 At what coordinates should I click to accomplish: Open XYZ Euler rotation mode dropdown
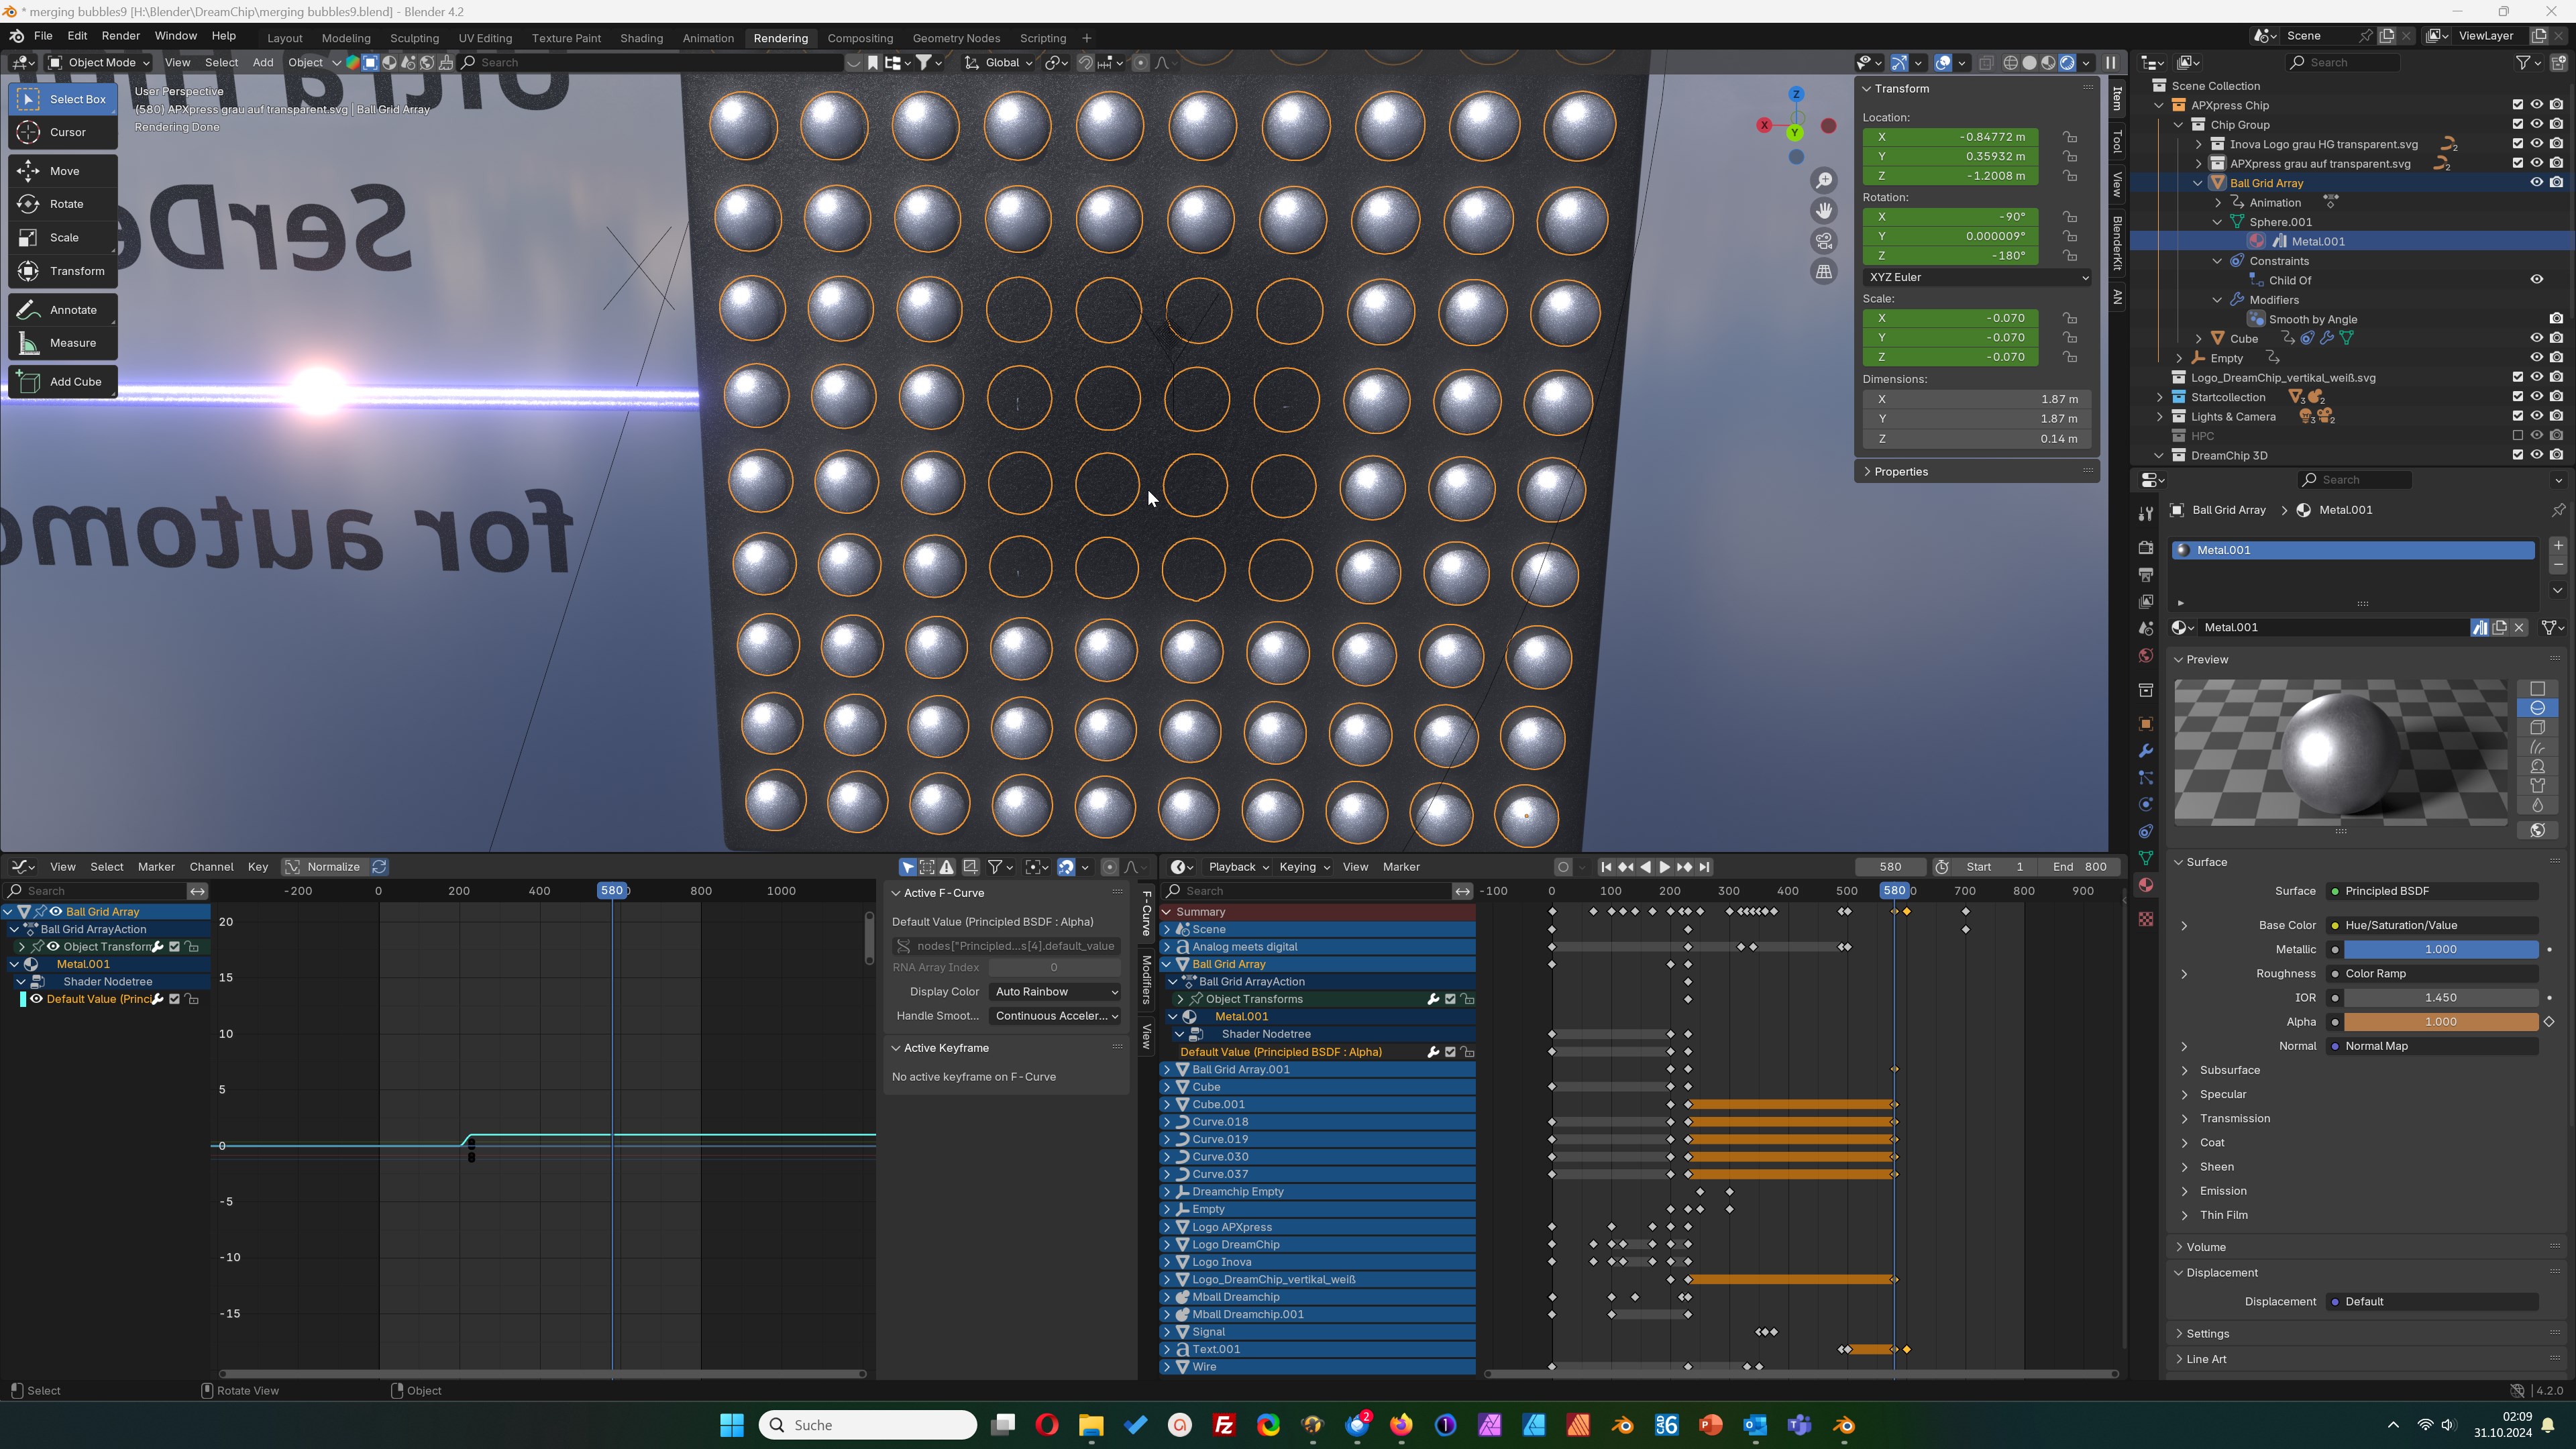tap(1976, 277)
